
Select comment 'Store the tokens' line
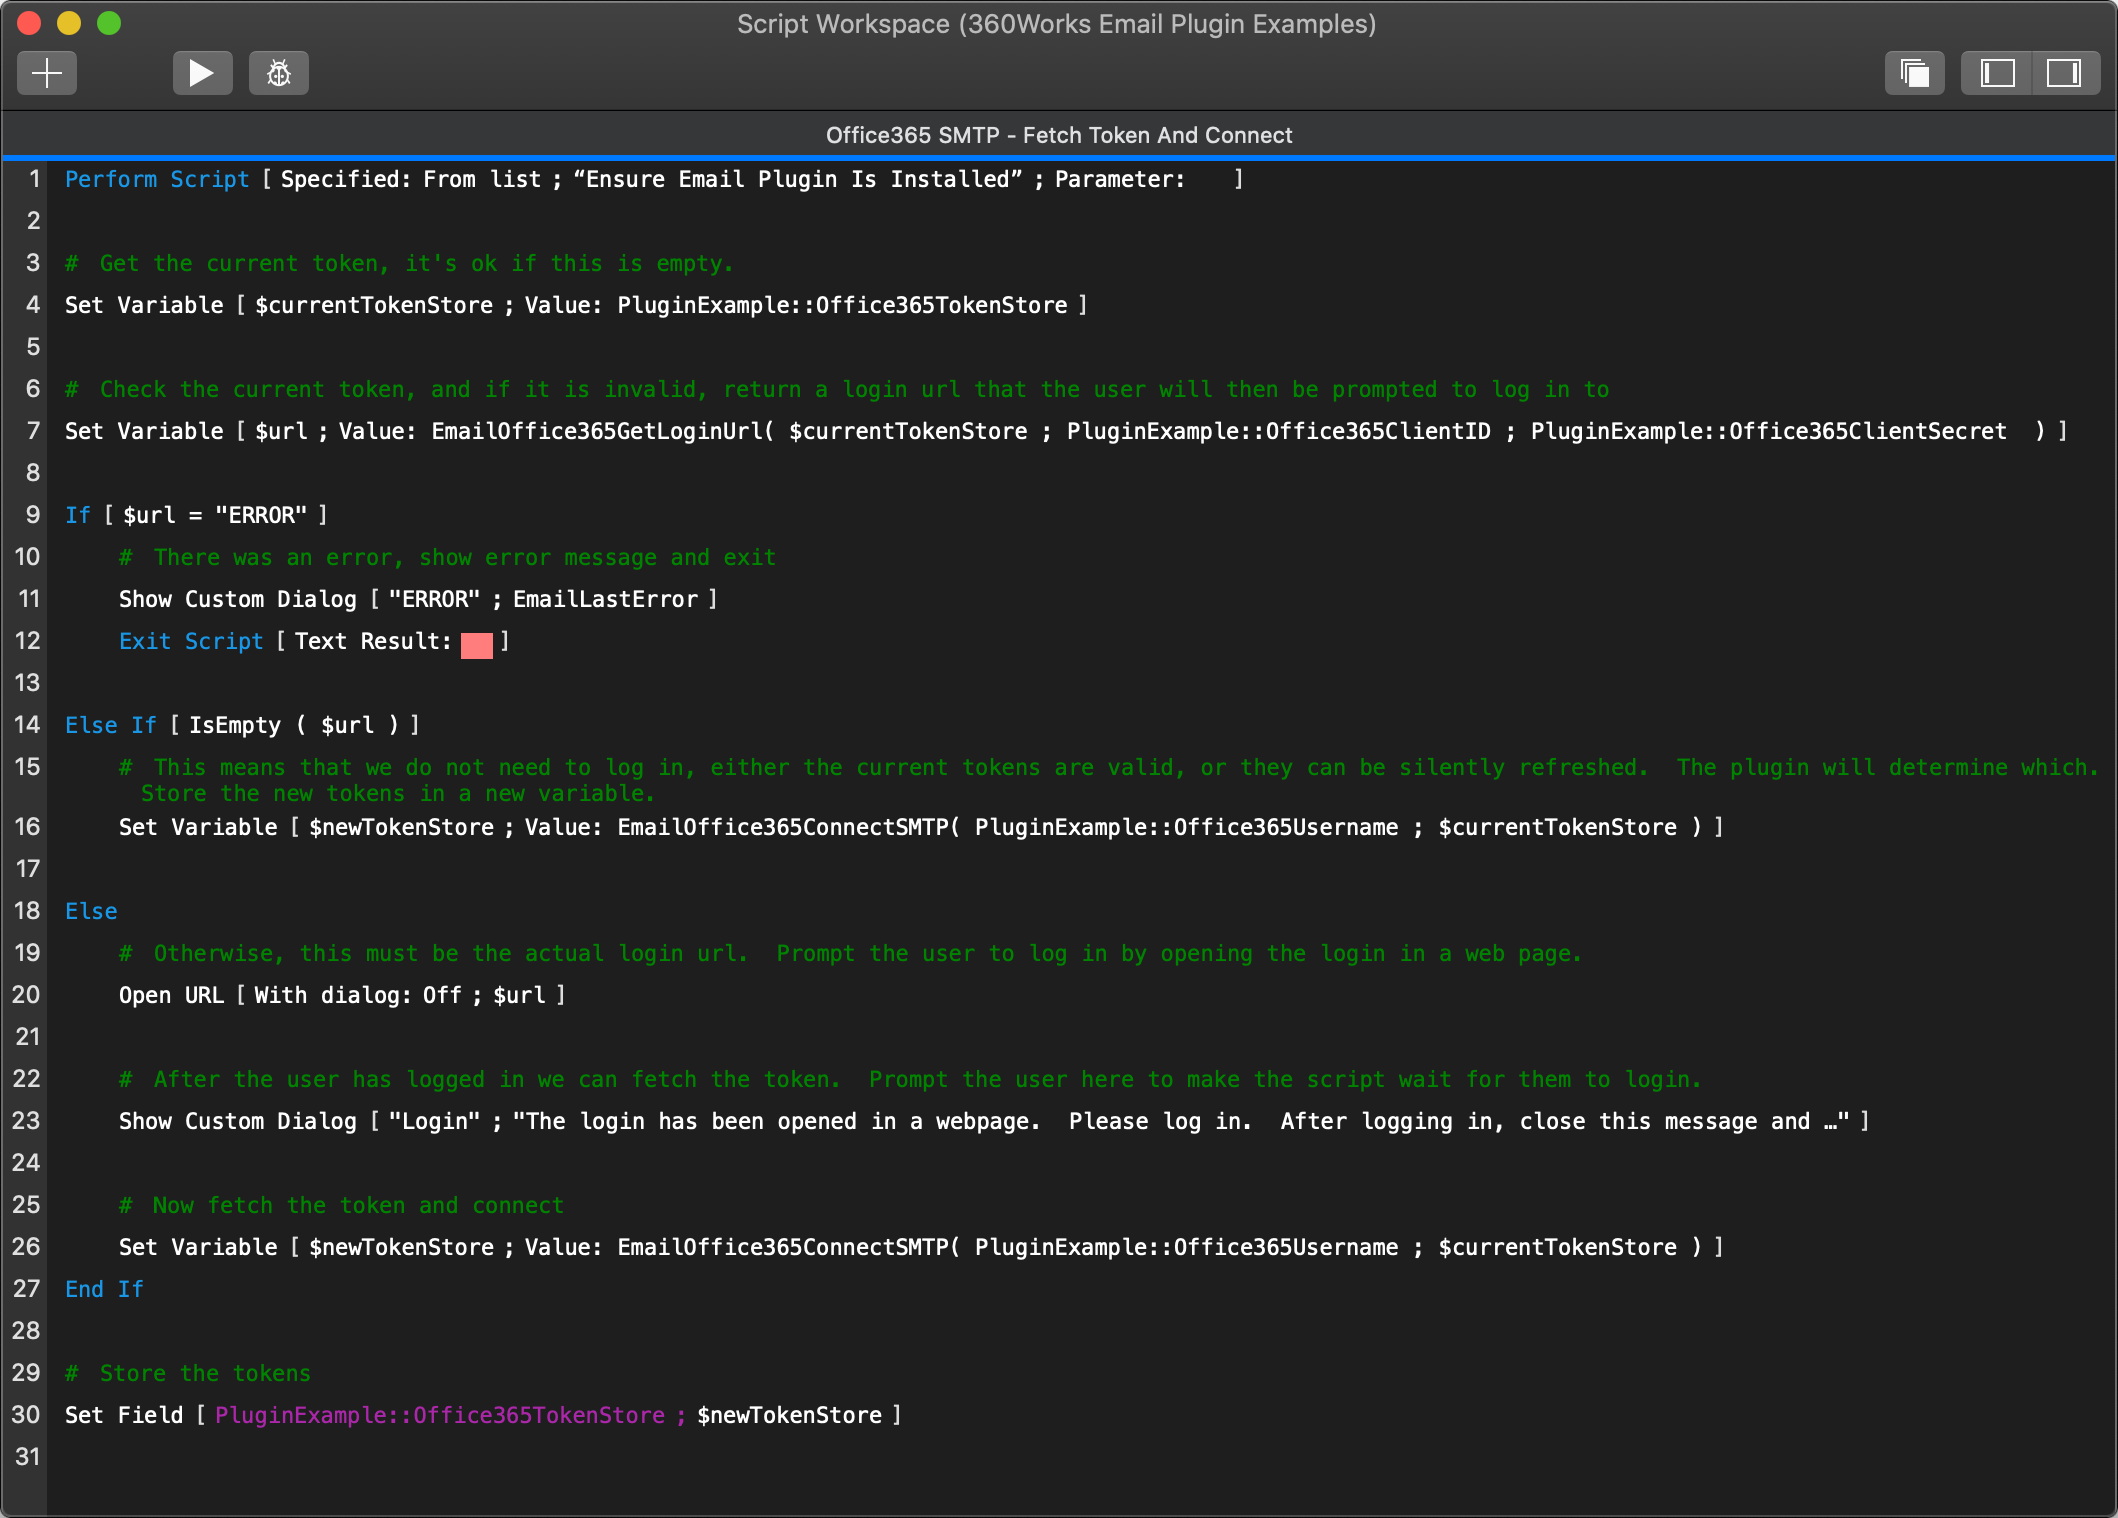[x=188, y=1373]
